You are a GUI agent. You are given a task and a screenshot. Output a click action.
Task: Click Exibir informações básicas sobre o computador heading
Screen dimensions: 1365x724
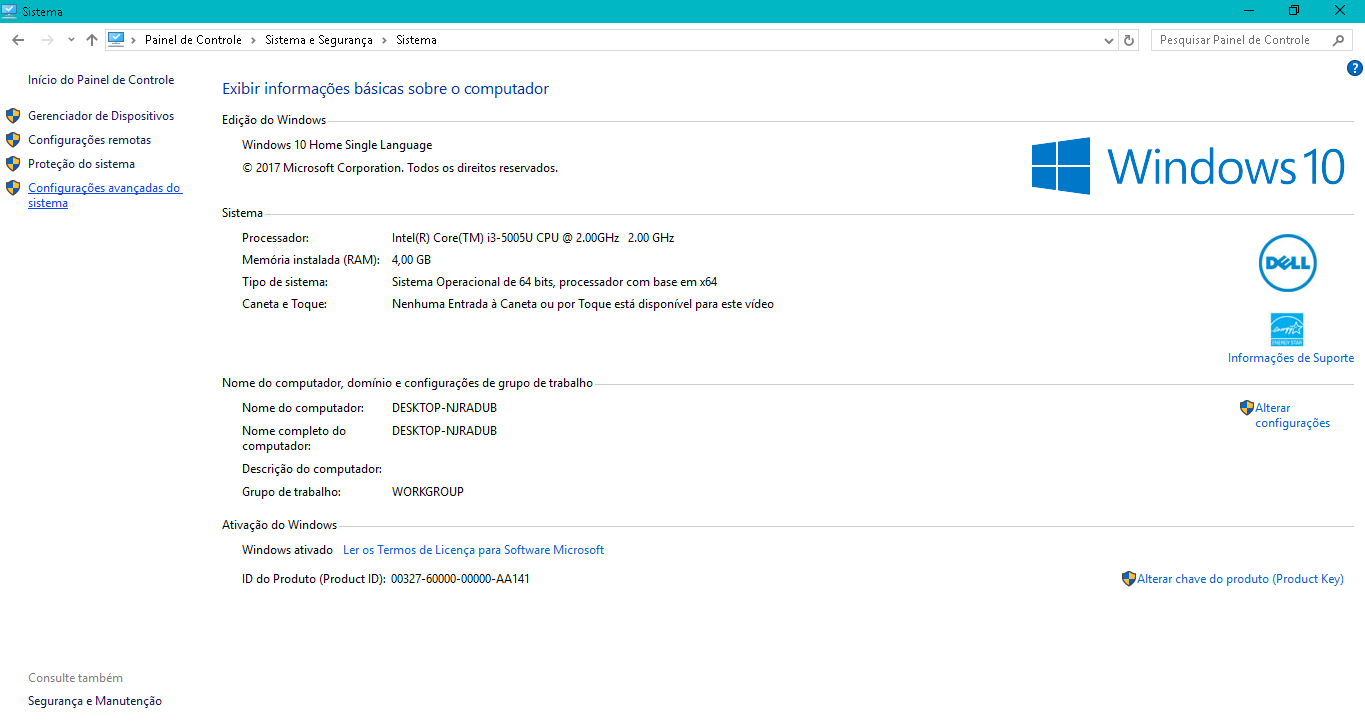click(x=385, y=89)
